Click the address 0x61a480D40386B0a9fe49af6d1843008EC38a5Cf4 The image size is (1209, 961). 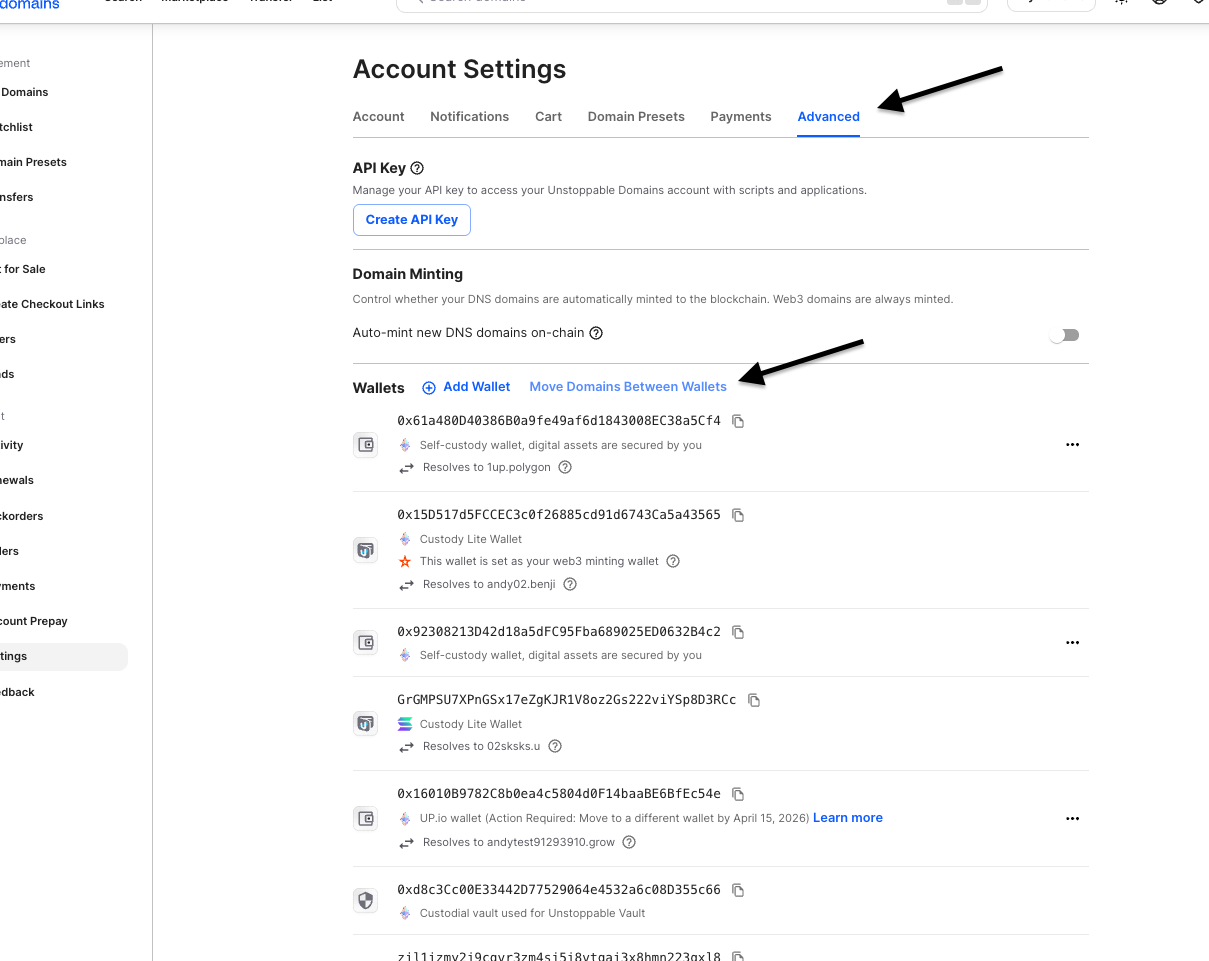(559, 421)
